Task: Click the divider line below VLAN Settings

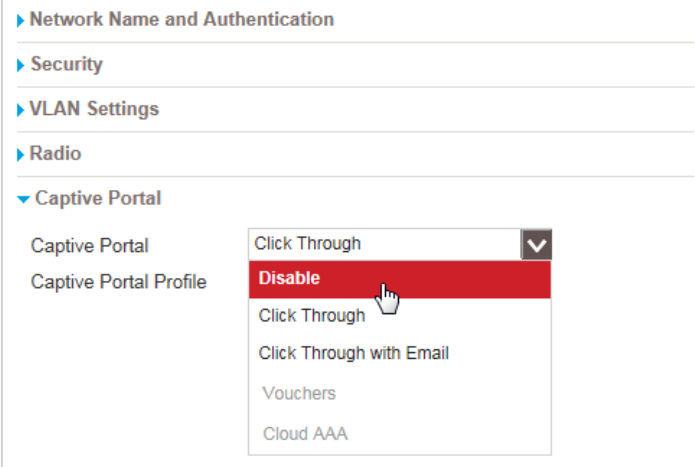Action: (350, 131)
